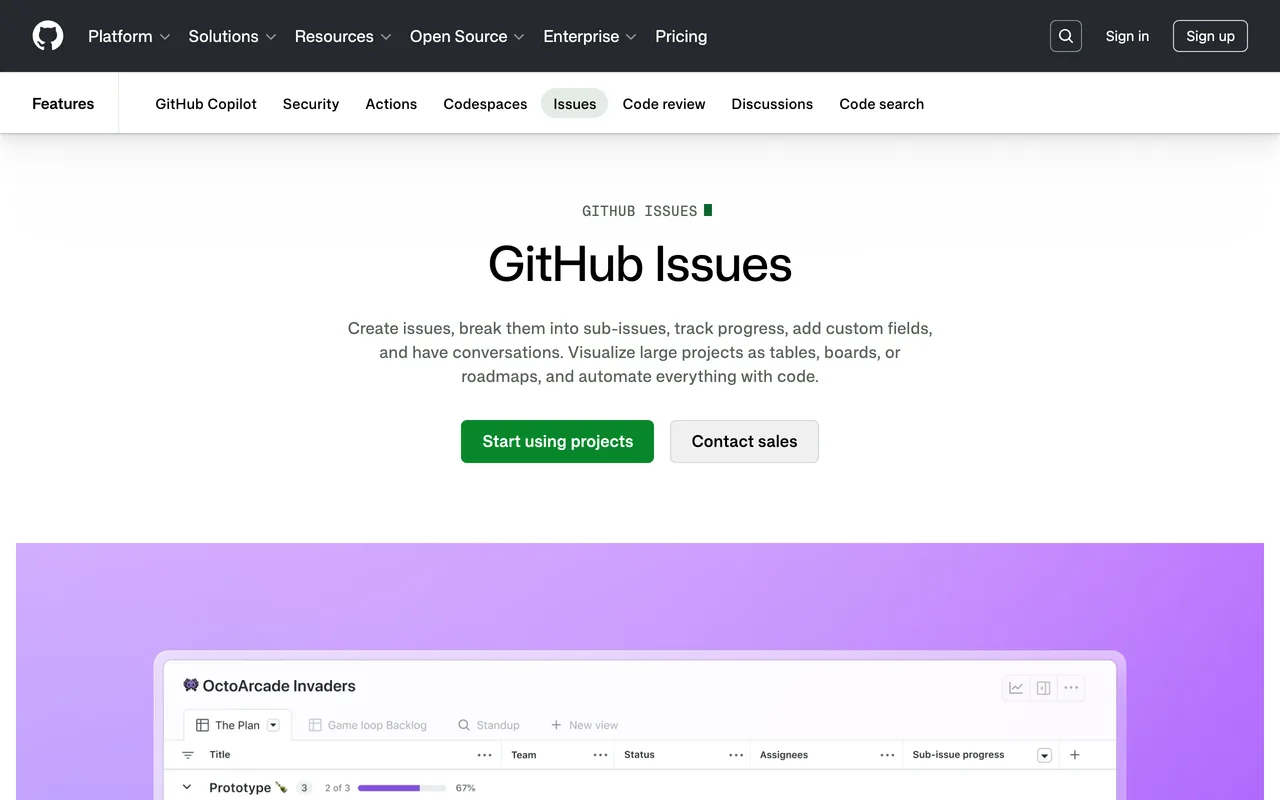Click Start using projects button
The height and width of the screenshot is (800, 1280).
(x=557, y=441)
